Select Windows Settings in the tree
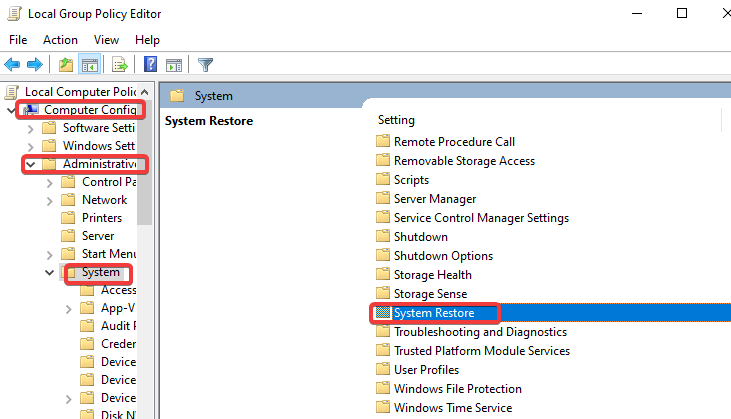The height and width of the screenshot is (419, 731). pos(99,146)
